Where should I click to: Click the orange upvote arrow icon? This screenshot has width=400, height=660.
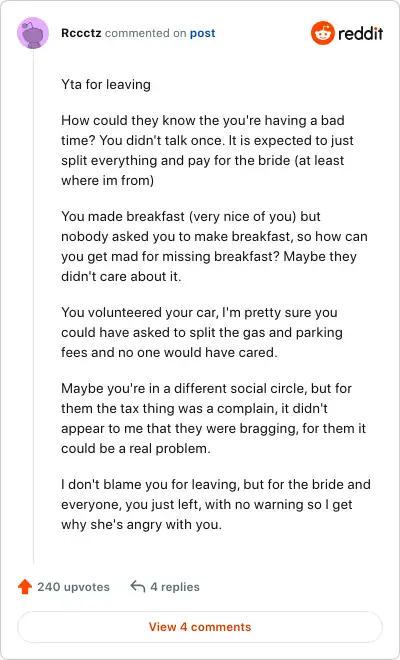(x=25, y=587)
